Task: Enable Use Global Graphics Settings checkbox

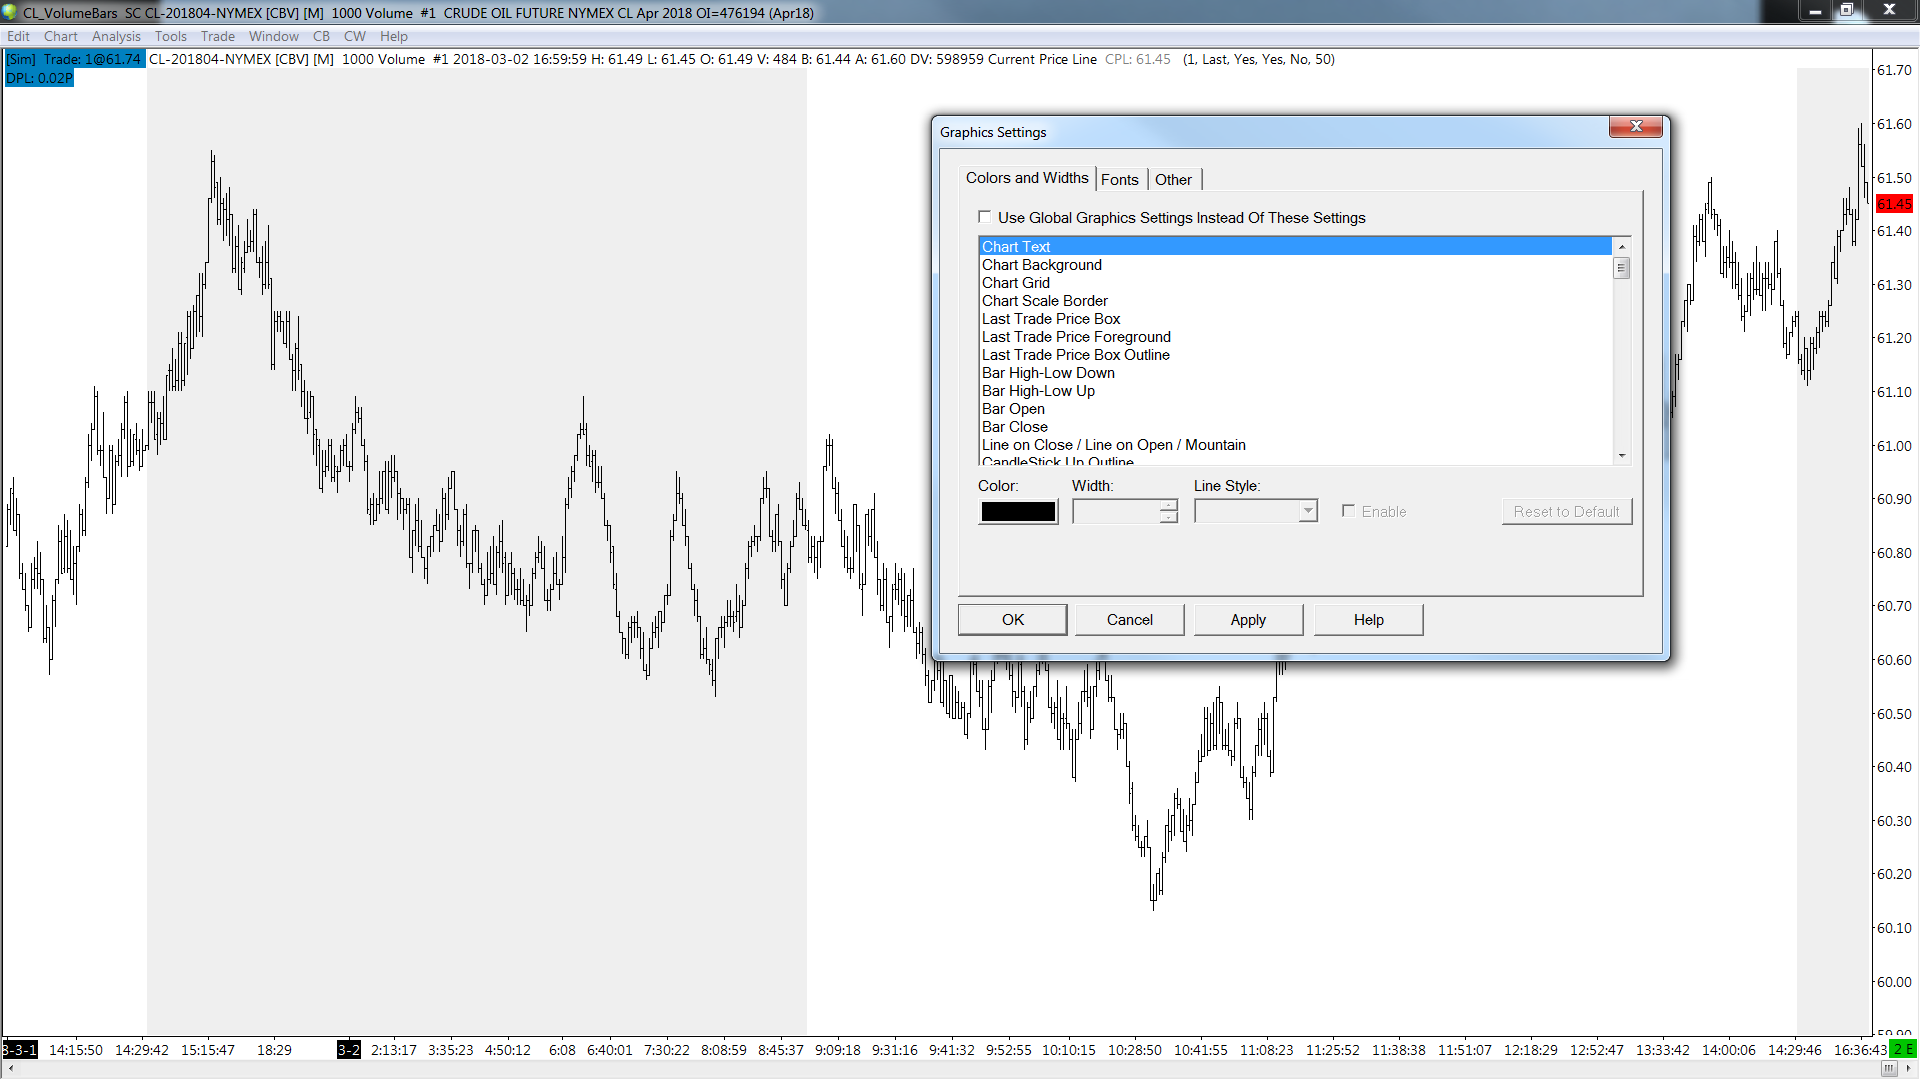Action: point(985,217)
